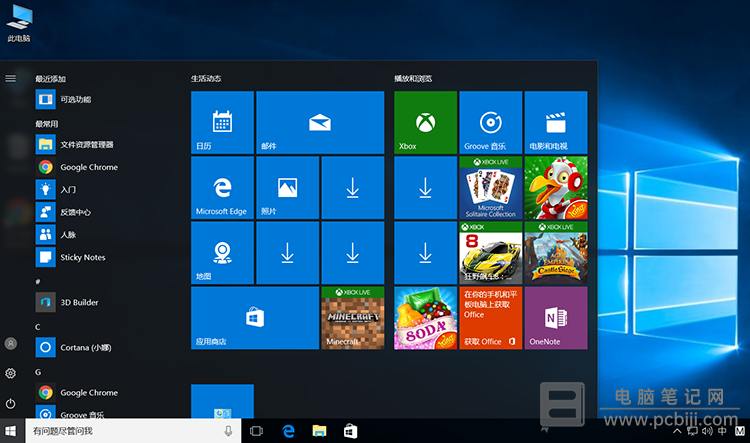Click the download tile right of Photos
The image size is (750, 443).
pos(353,188)
